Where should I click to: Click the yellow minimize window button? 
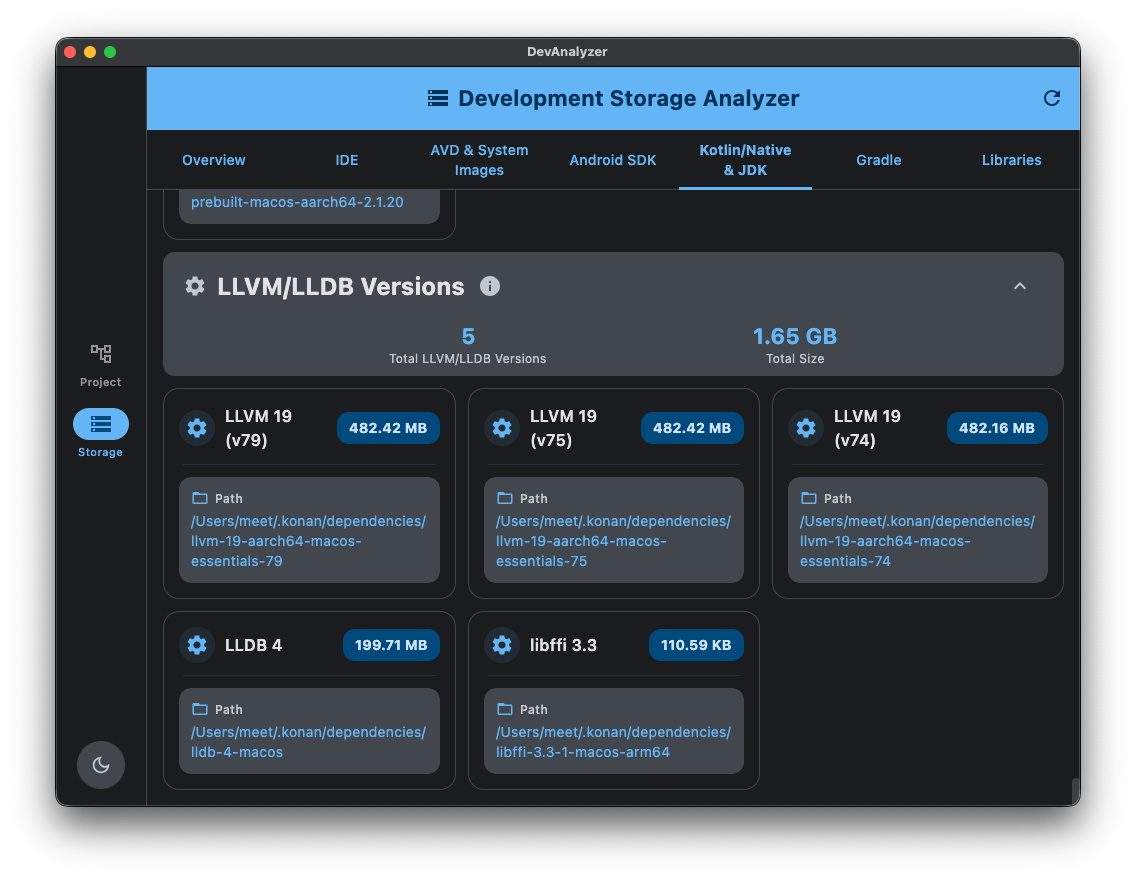[90, 52]
